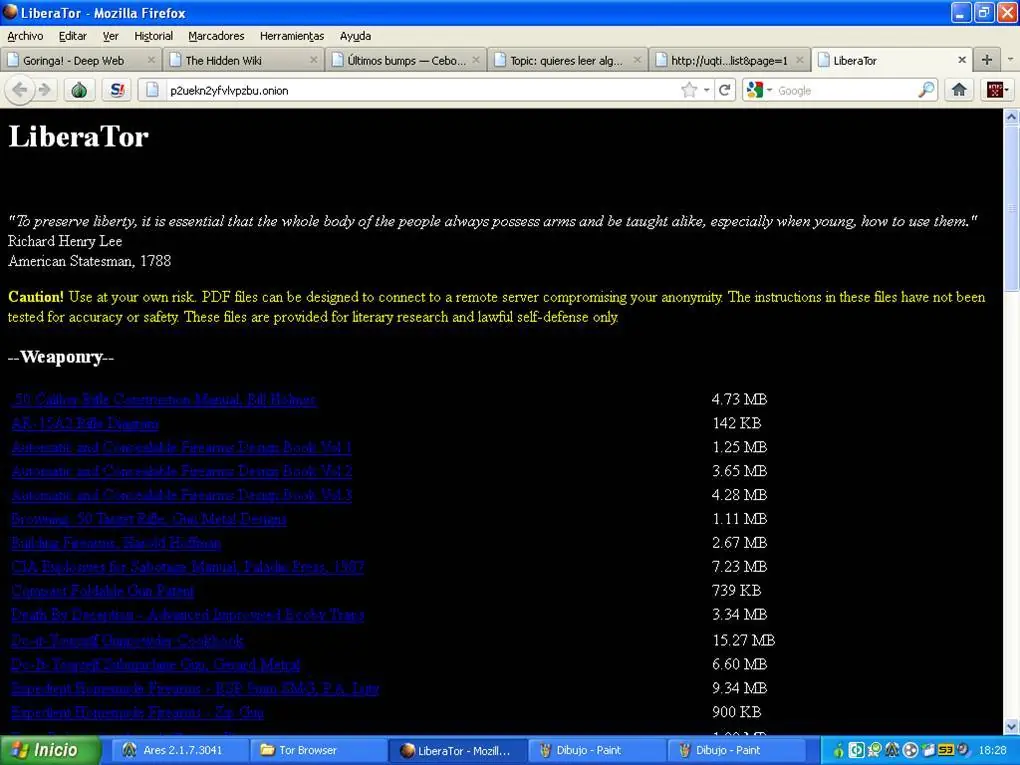Switch to the first Dibujo - Paint taskbar item
This screenshot has height=765, width=1020.
(597, 750)
